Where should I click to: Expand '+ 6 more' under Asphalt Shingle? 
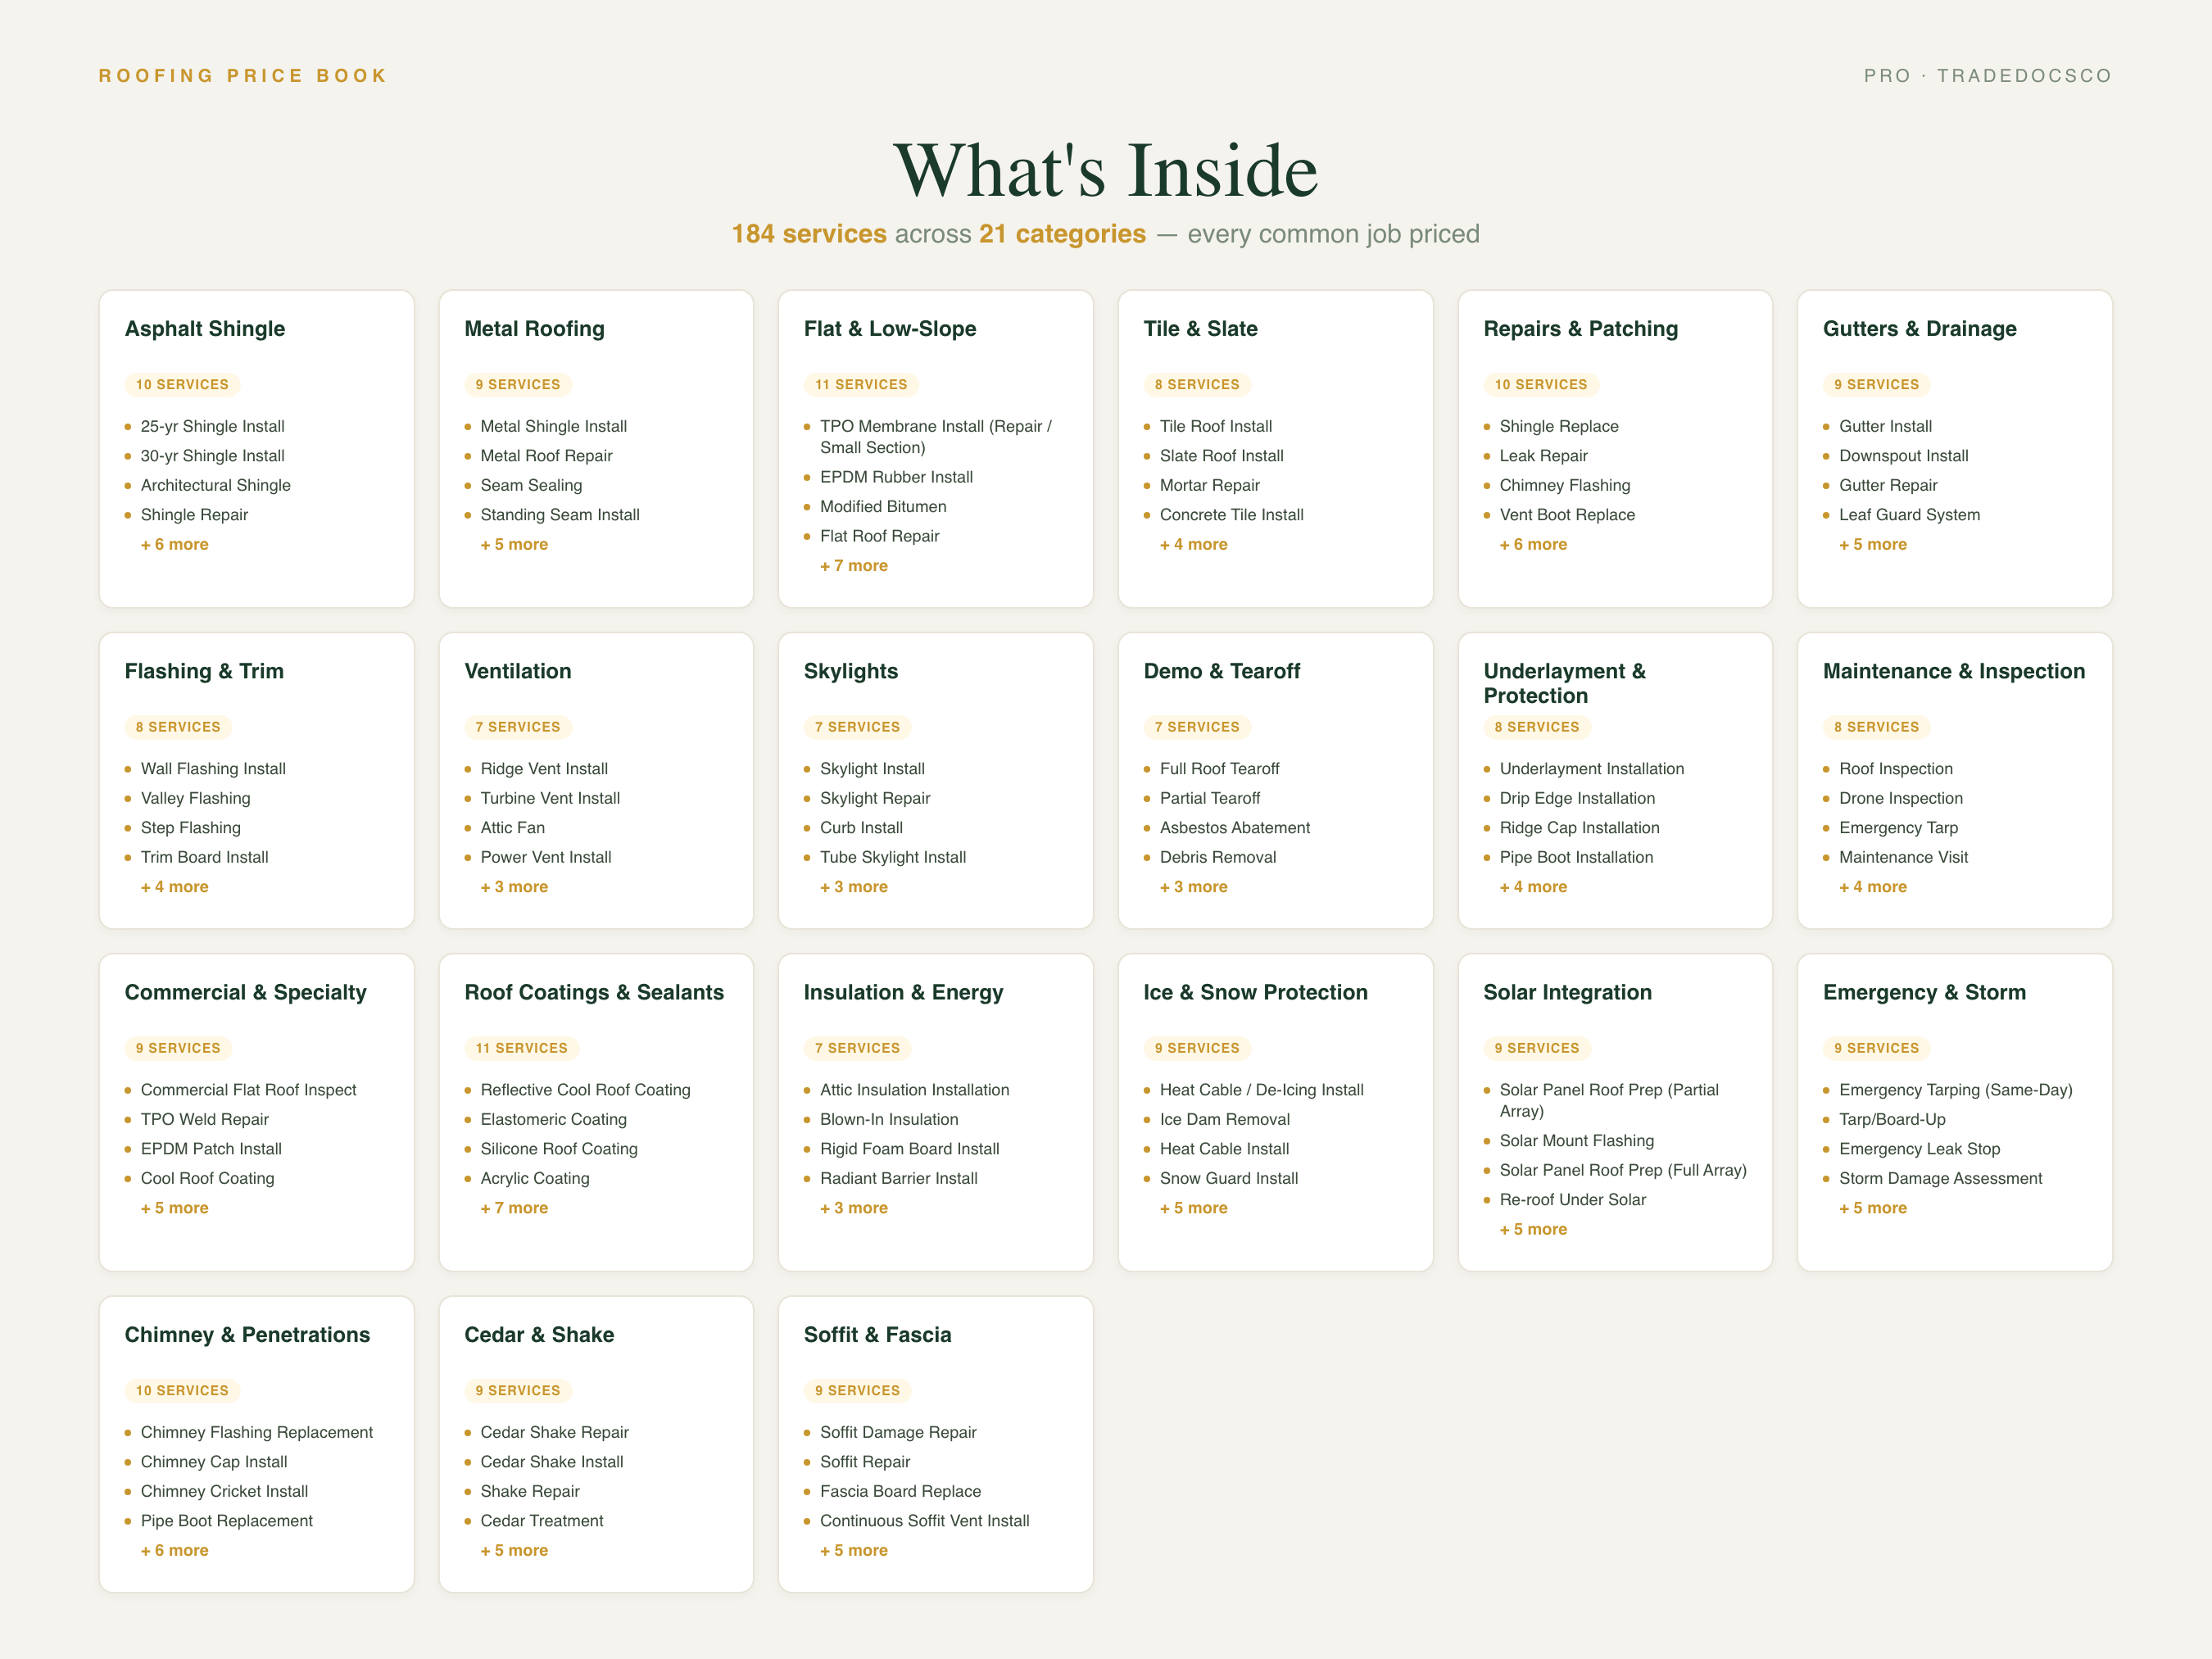point(174,544)
